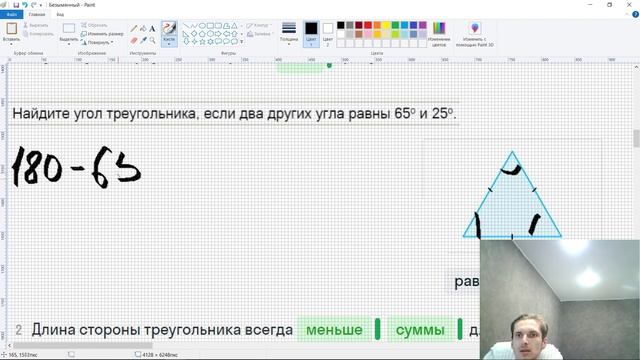Open Изменить размер resize dialog
Screen dimensions: 640x360
102,34
